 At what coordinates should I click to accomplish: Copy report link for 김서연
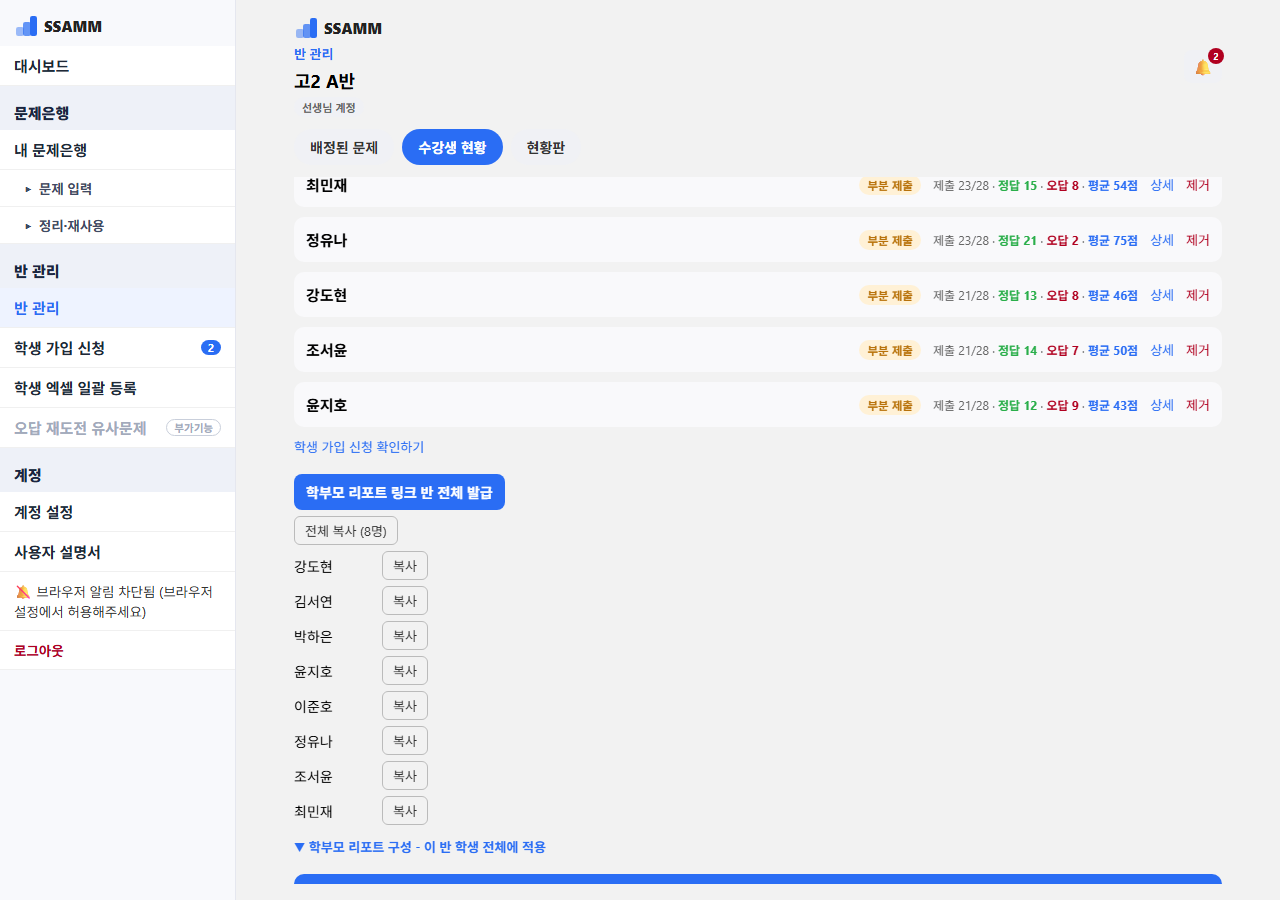pyautogui.click(x=405, y=601)
